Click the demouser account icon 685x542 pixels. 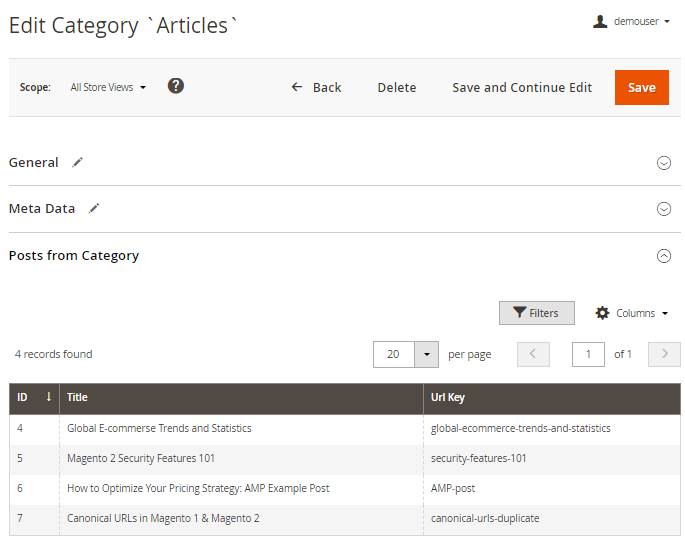tap(600, 21)
